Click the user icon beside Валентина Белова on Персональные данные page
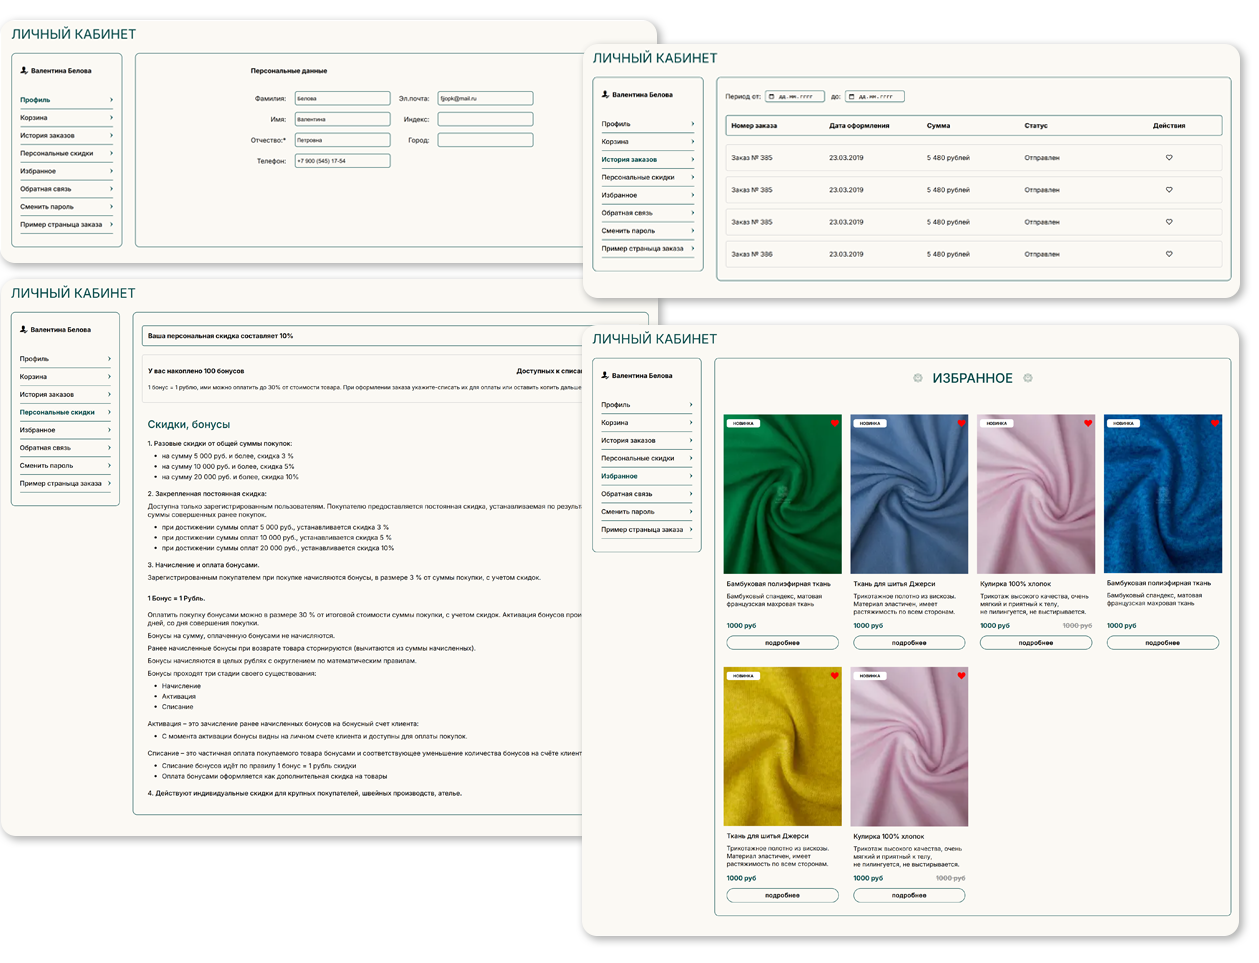This screenshot has height=963, width=1259. 24,71
